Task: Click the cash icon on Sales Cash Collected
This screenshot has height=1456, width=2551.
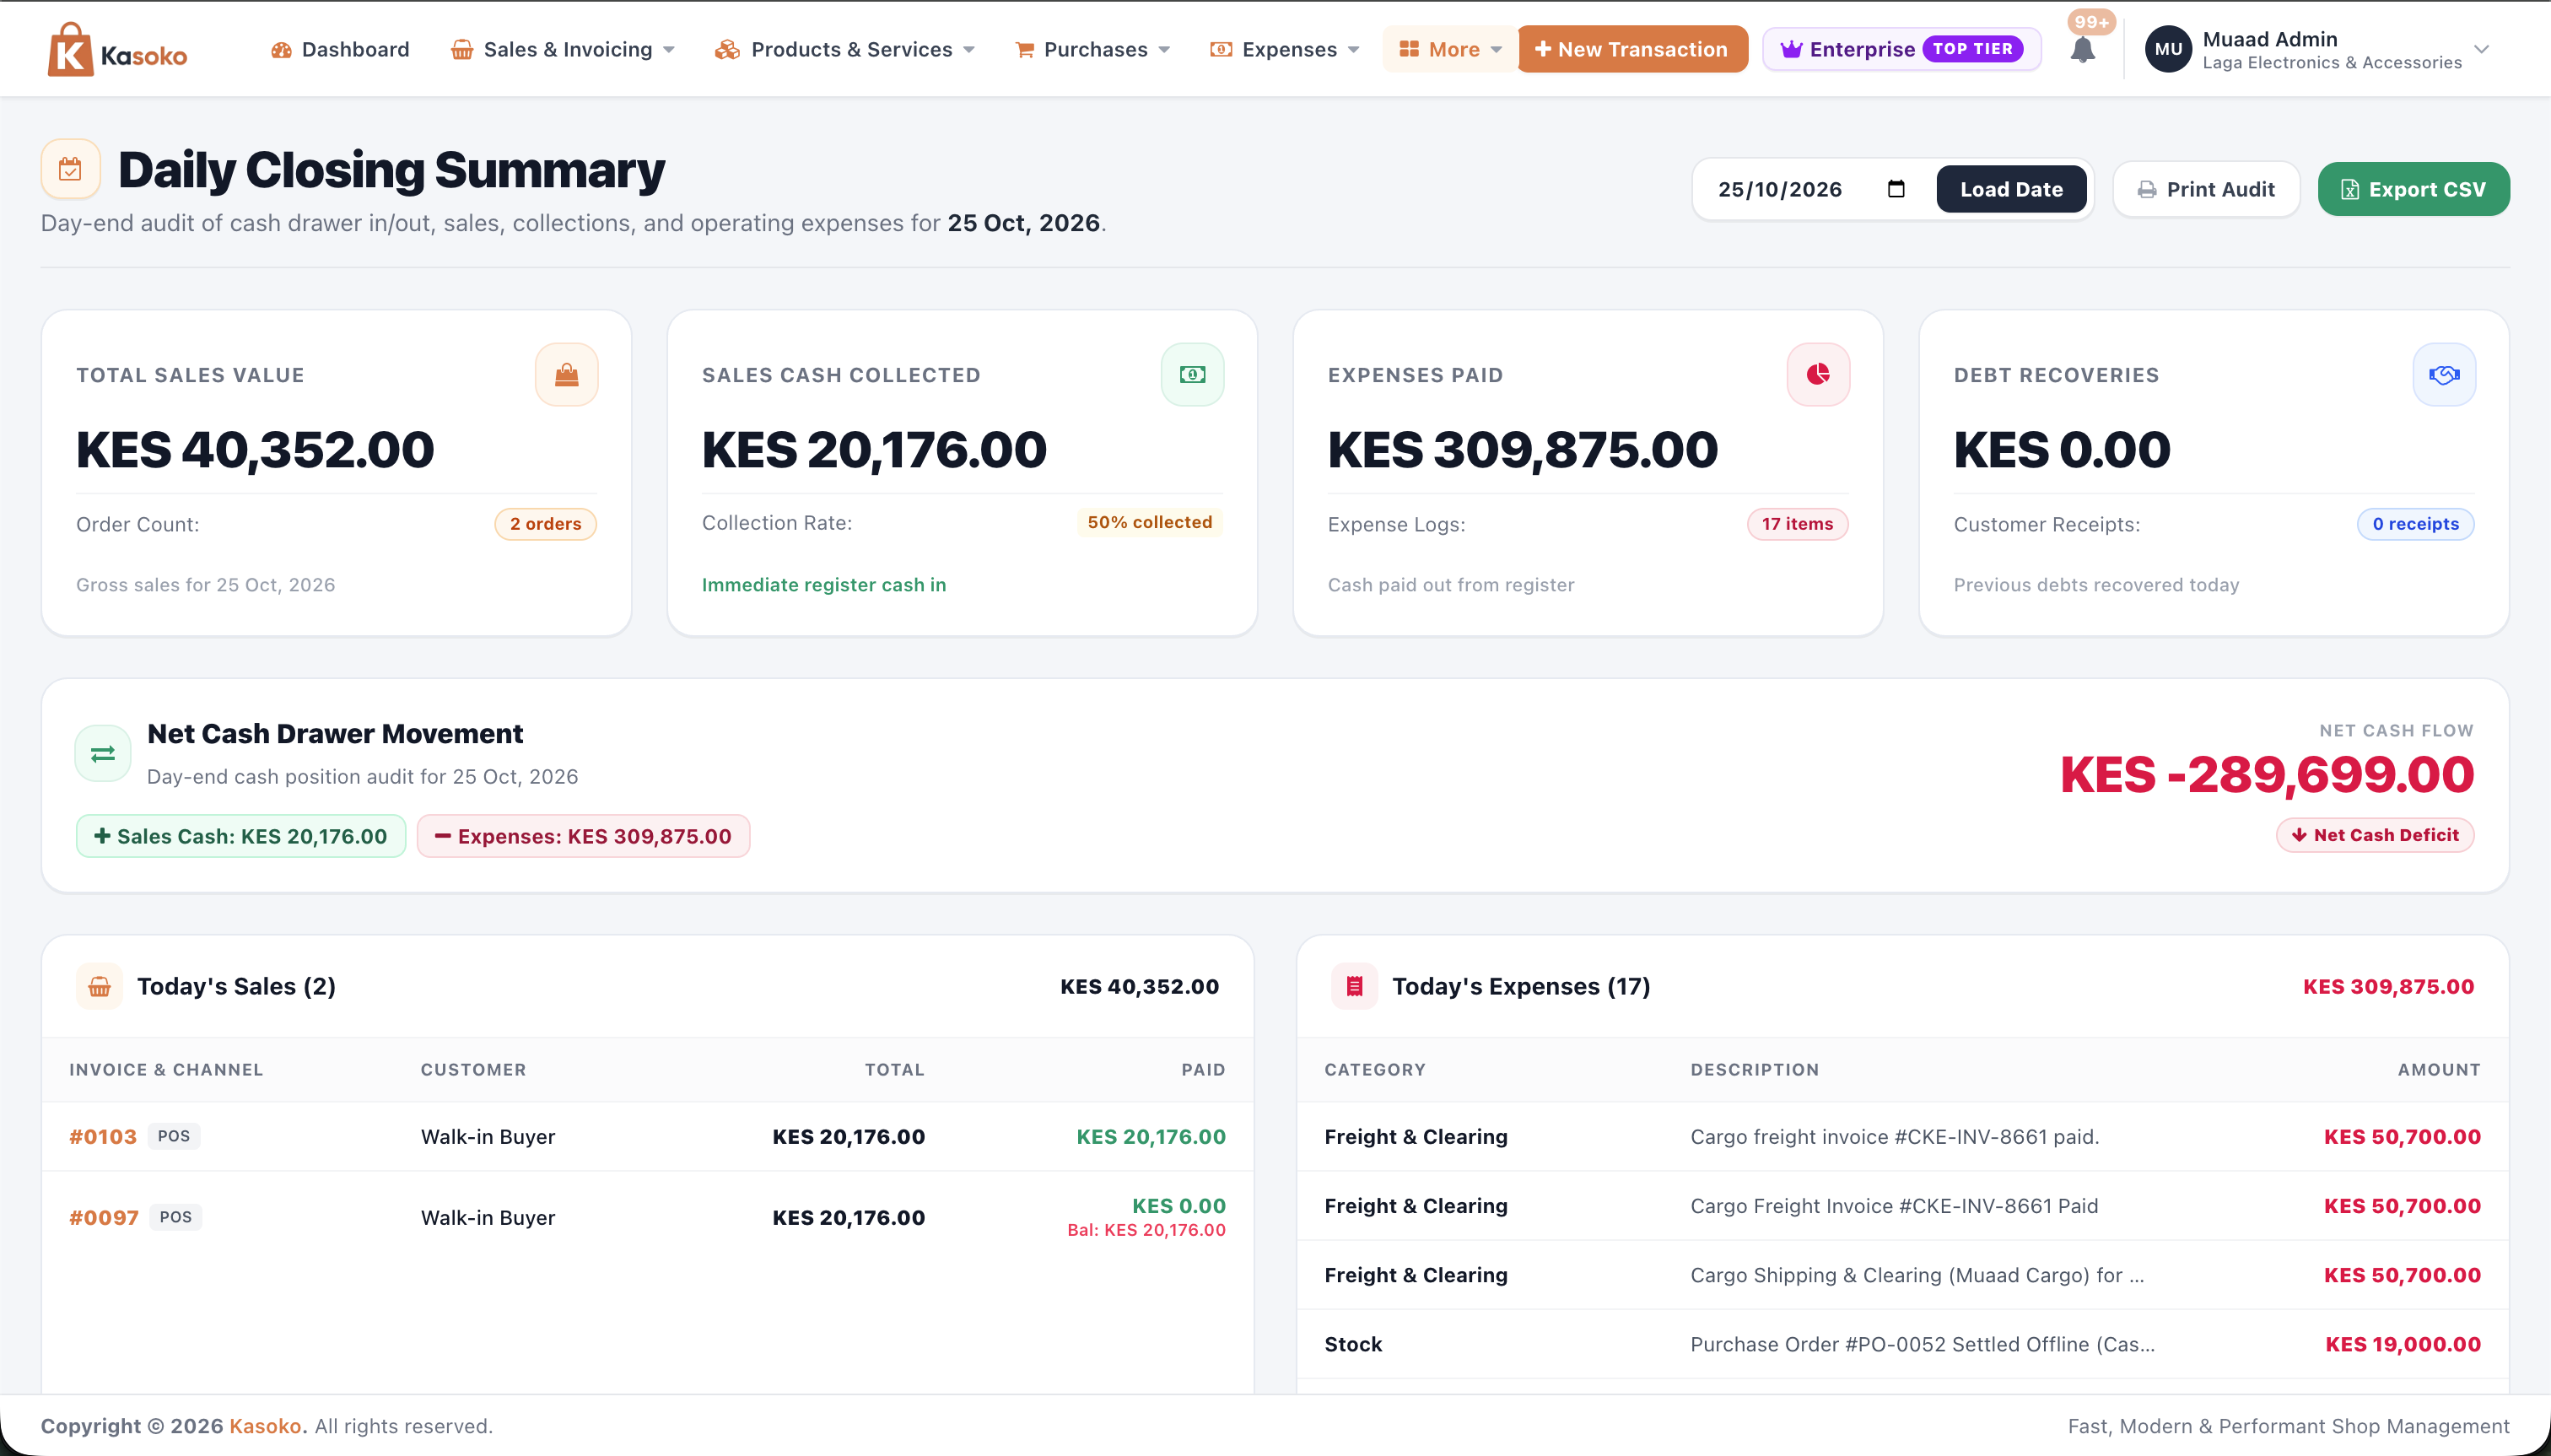Action: (1193, 375)
